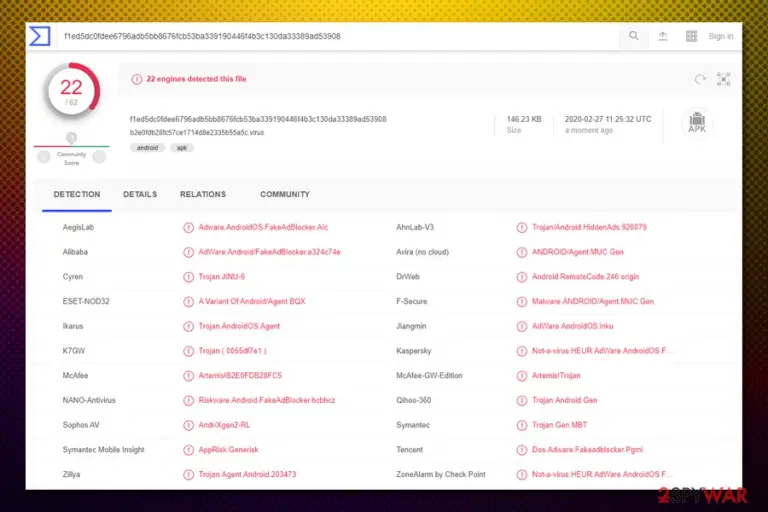Screen dimensions: 768x512
Task: Click the reanalyze refresh icon
Action: (x=700, y=79)
